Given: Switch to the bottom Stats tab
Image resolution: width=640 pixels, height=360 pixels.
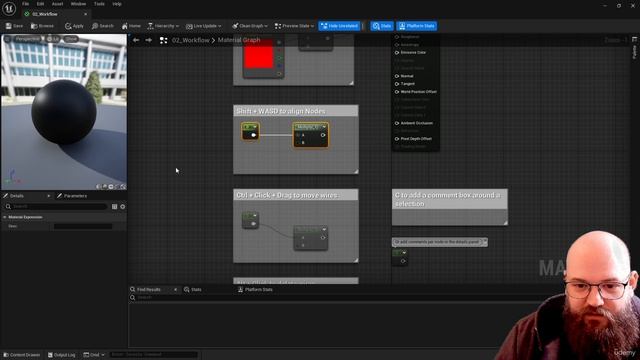Looking at the screenshot, I should 193,289.
